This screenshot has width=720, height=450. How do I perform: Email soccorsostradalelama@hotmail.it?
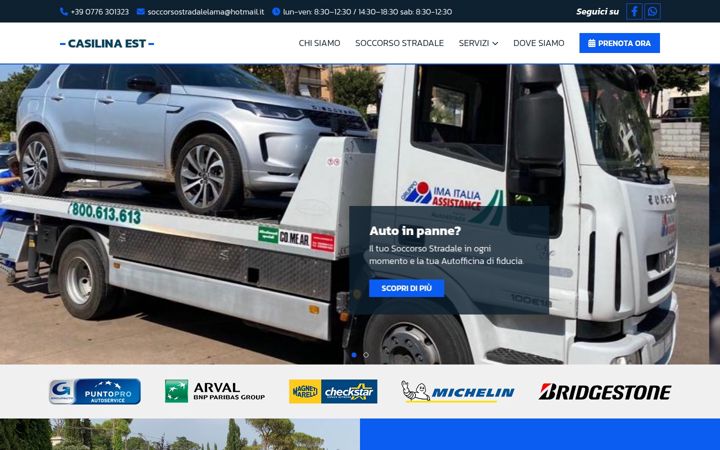tap(206, 12)
